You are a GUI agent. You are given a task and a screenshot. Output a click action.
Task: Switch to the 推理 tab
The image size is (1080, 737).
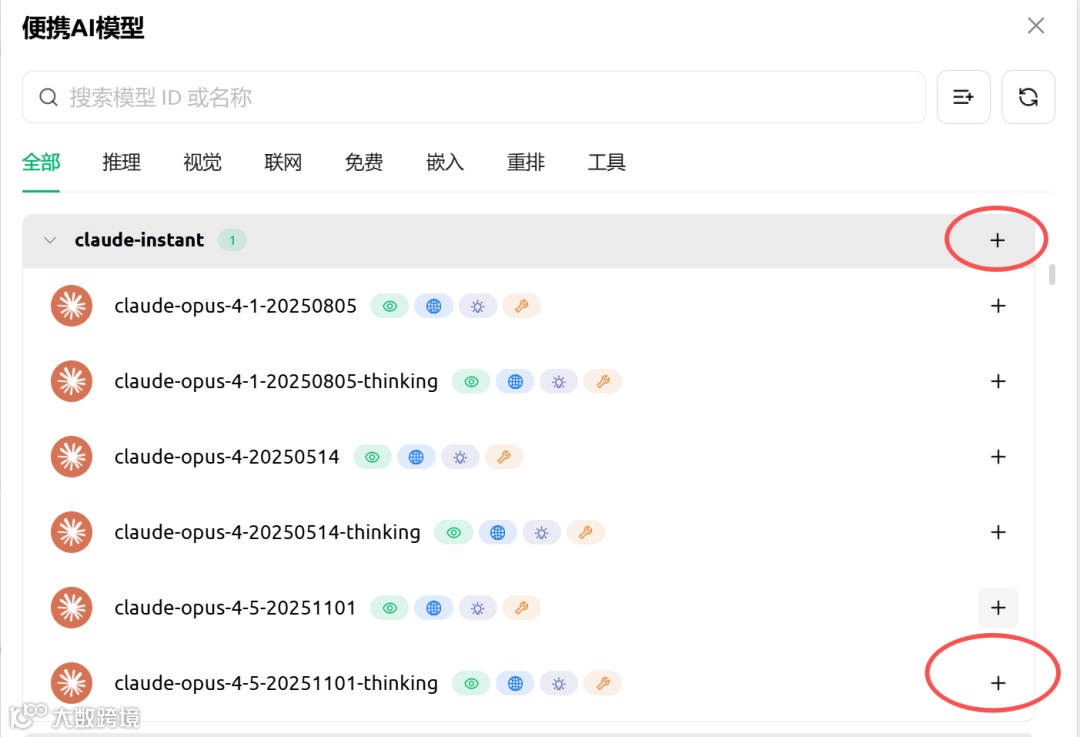[x=122, y=163]
